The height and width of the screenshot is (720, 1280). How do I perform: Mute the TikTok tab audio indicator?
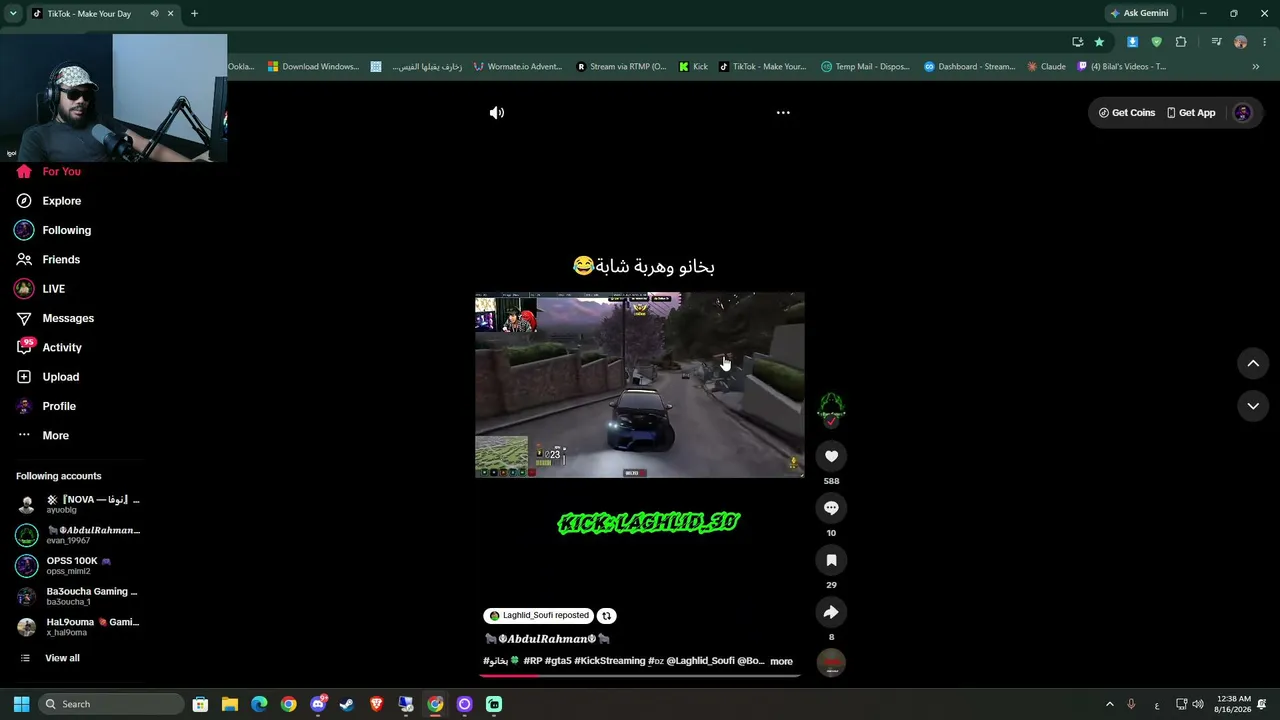[x=154, y=14]
